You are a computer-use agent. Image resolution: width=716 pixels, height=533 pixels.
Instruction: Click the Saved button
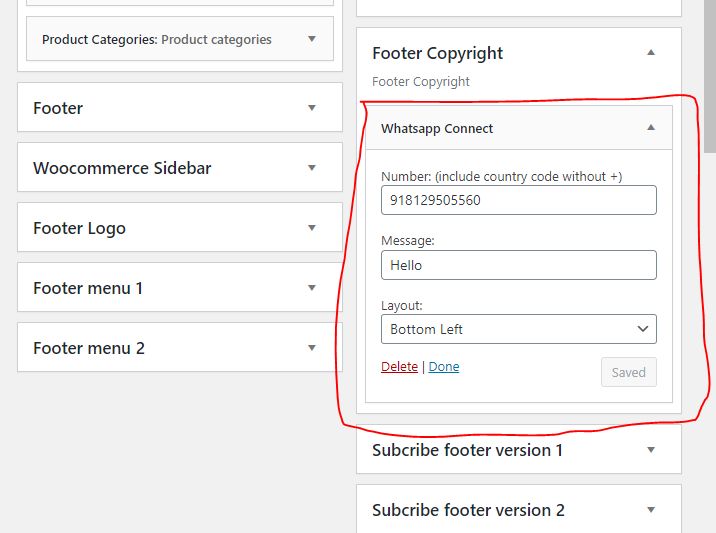click(x=628, y=372)
